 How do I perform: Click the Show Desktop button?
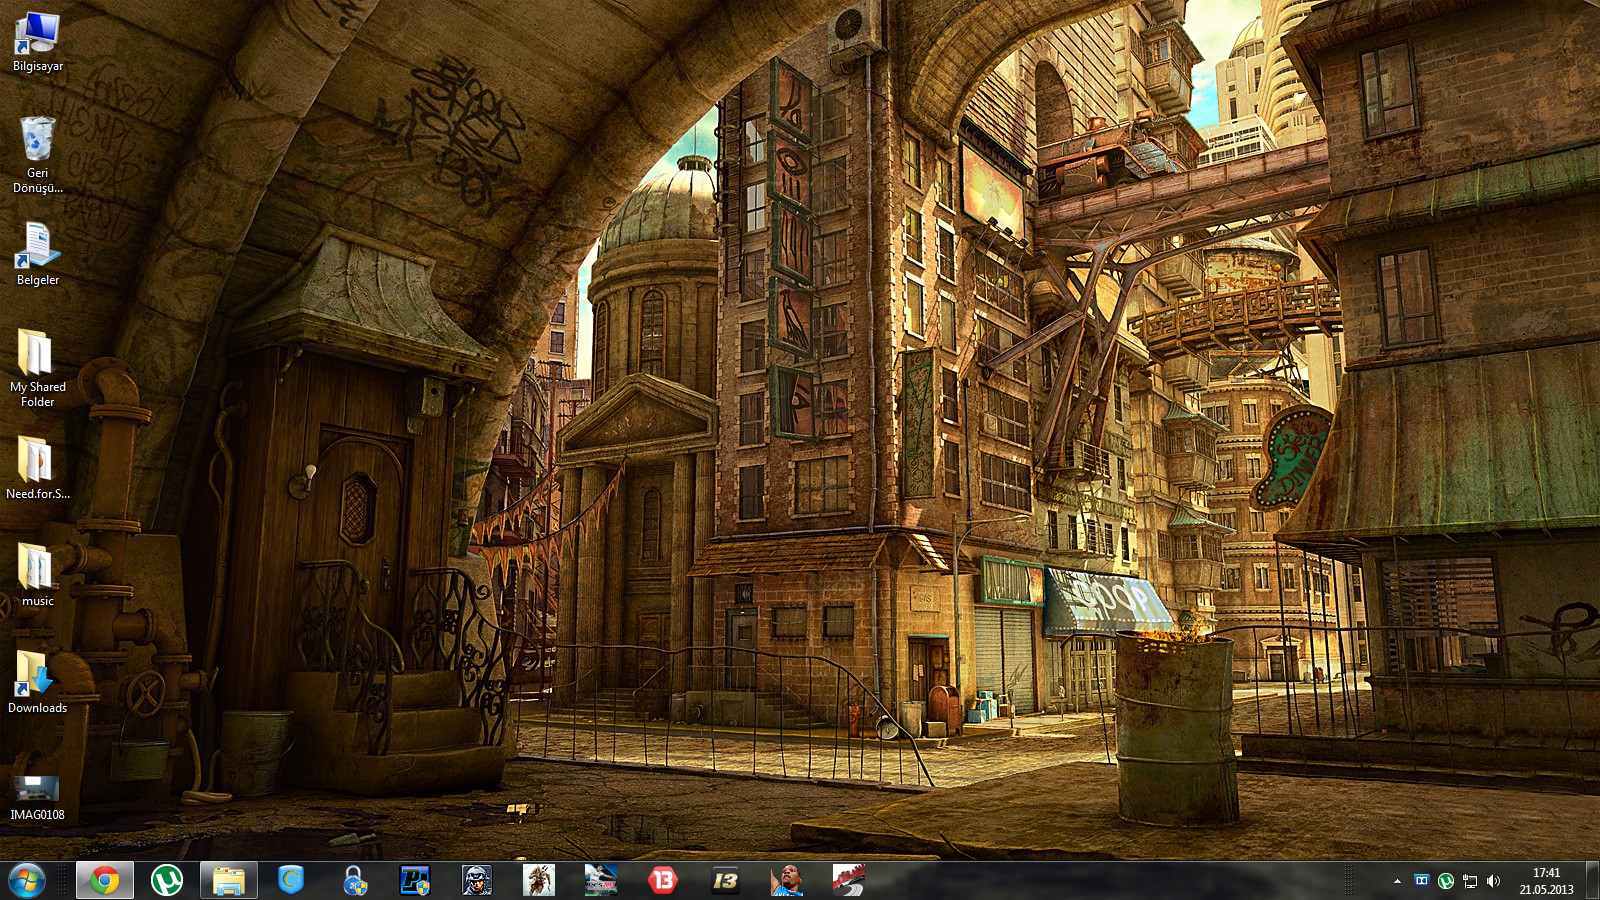click(x=1592, y=881)
